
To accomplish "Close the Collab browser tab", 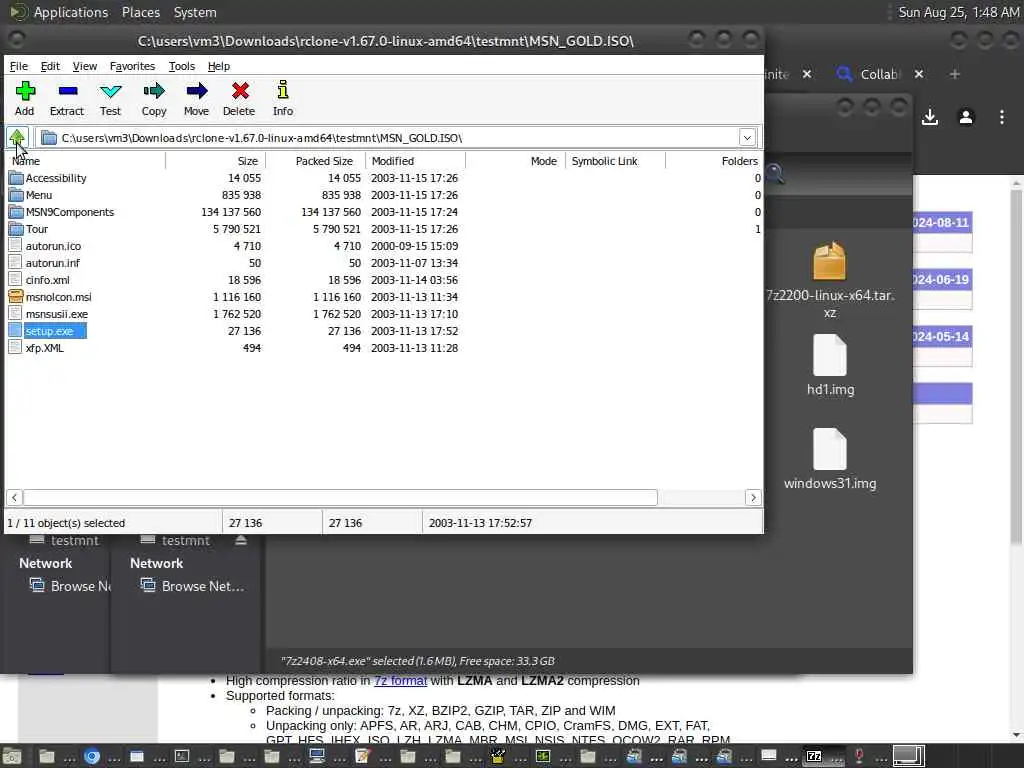I will coord(919,74).
